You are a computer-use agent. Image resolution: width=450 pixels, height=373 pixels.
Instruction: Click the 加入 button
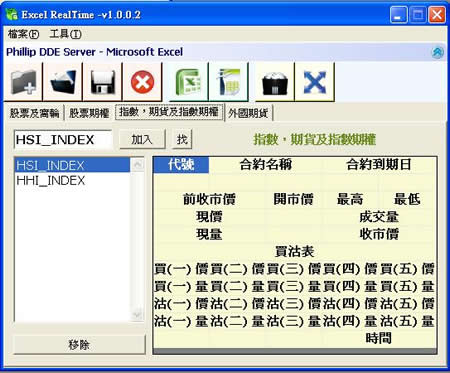pyautogui.click(x=142, y=139)
